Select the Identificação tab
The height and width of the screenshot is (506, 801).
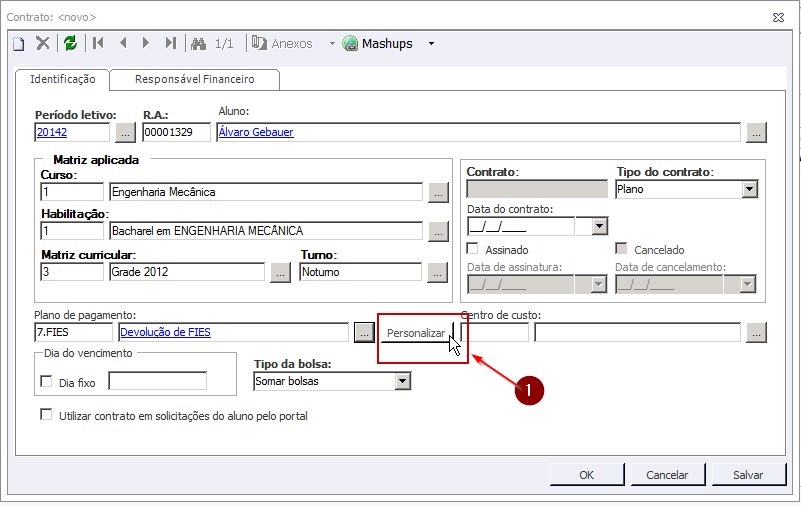tap(62, 79)
